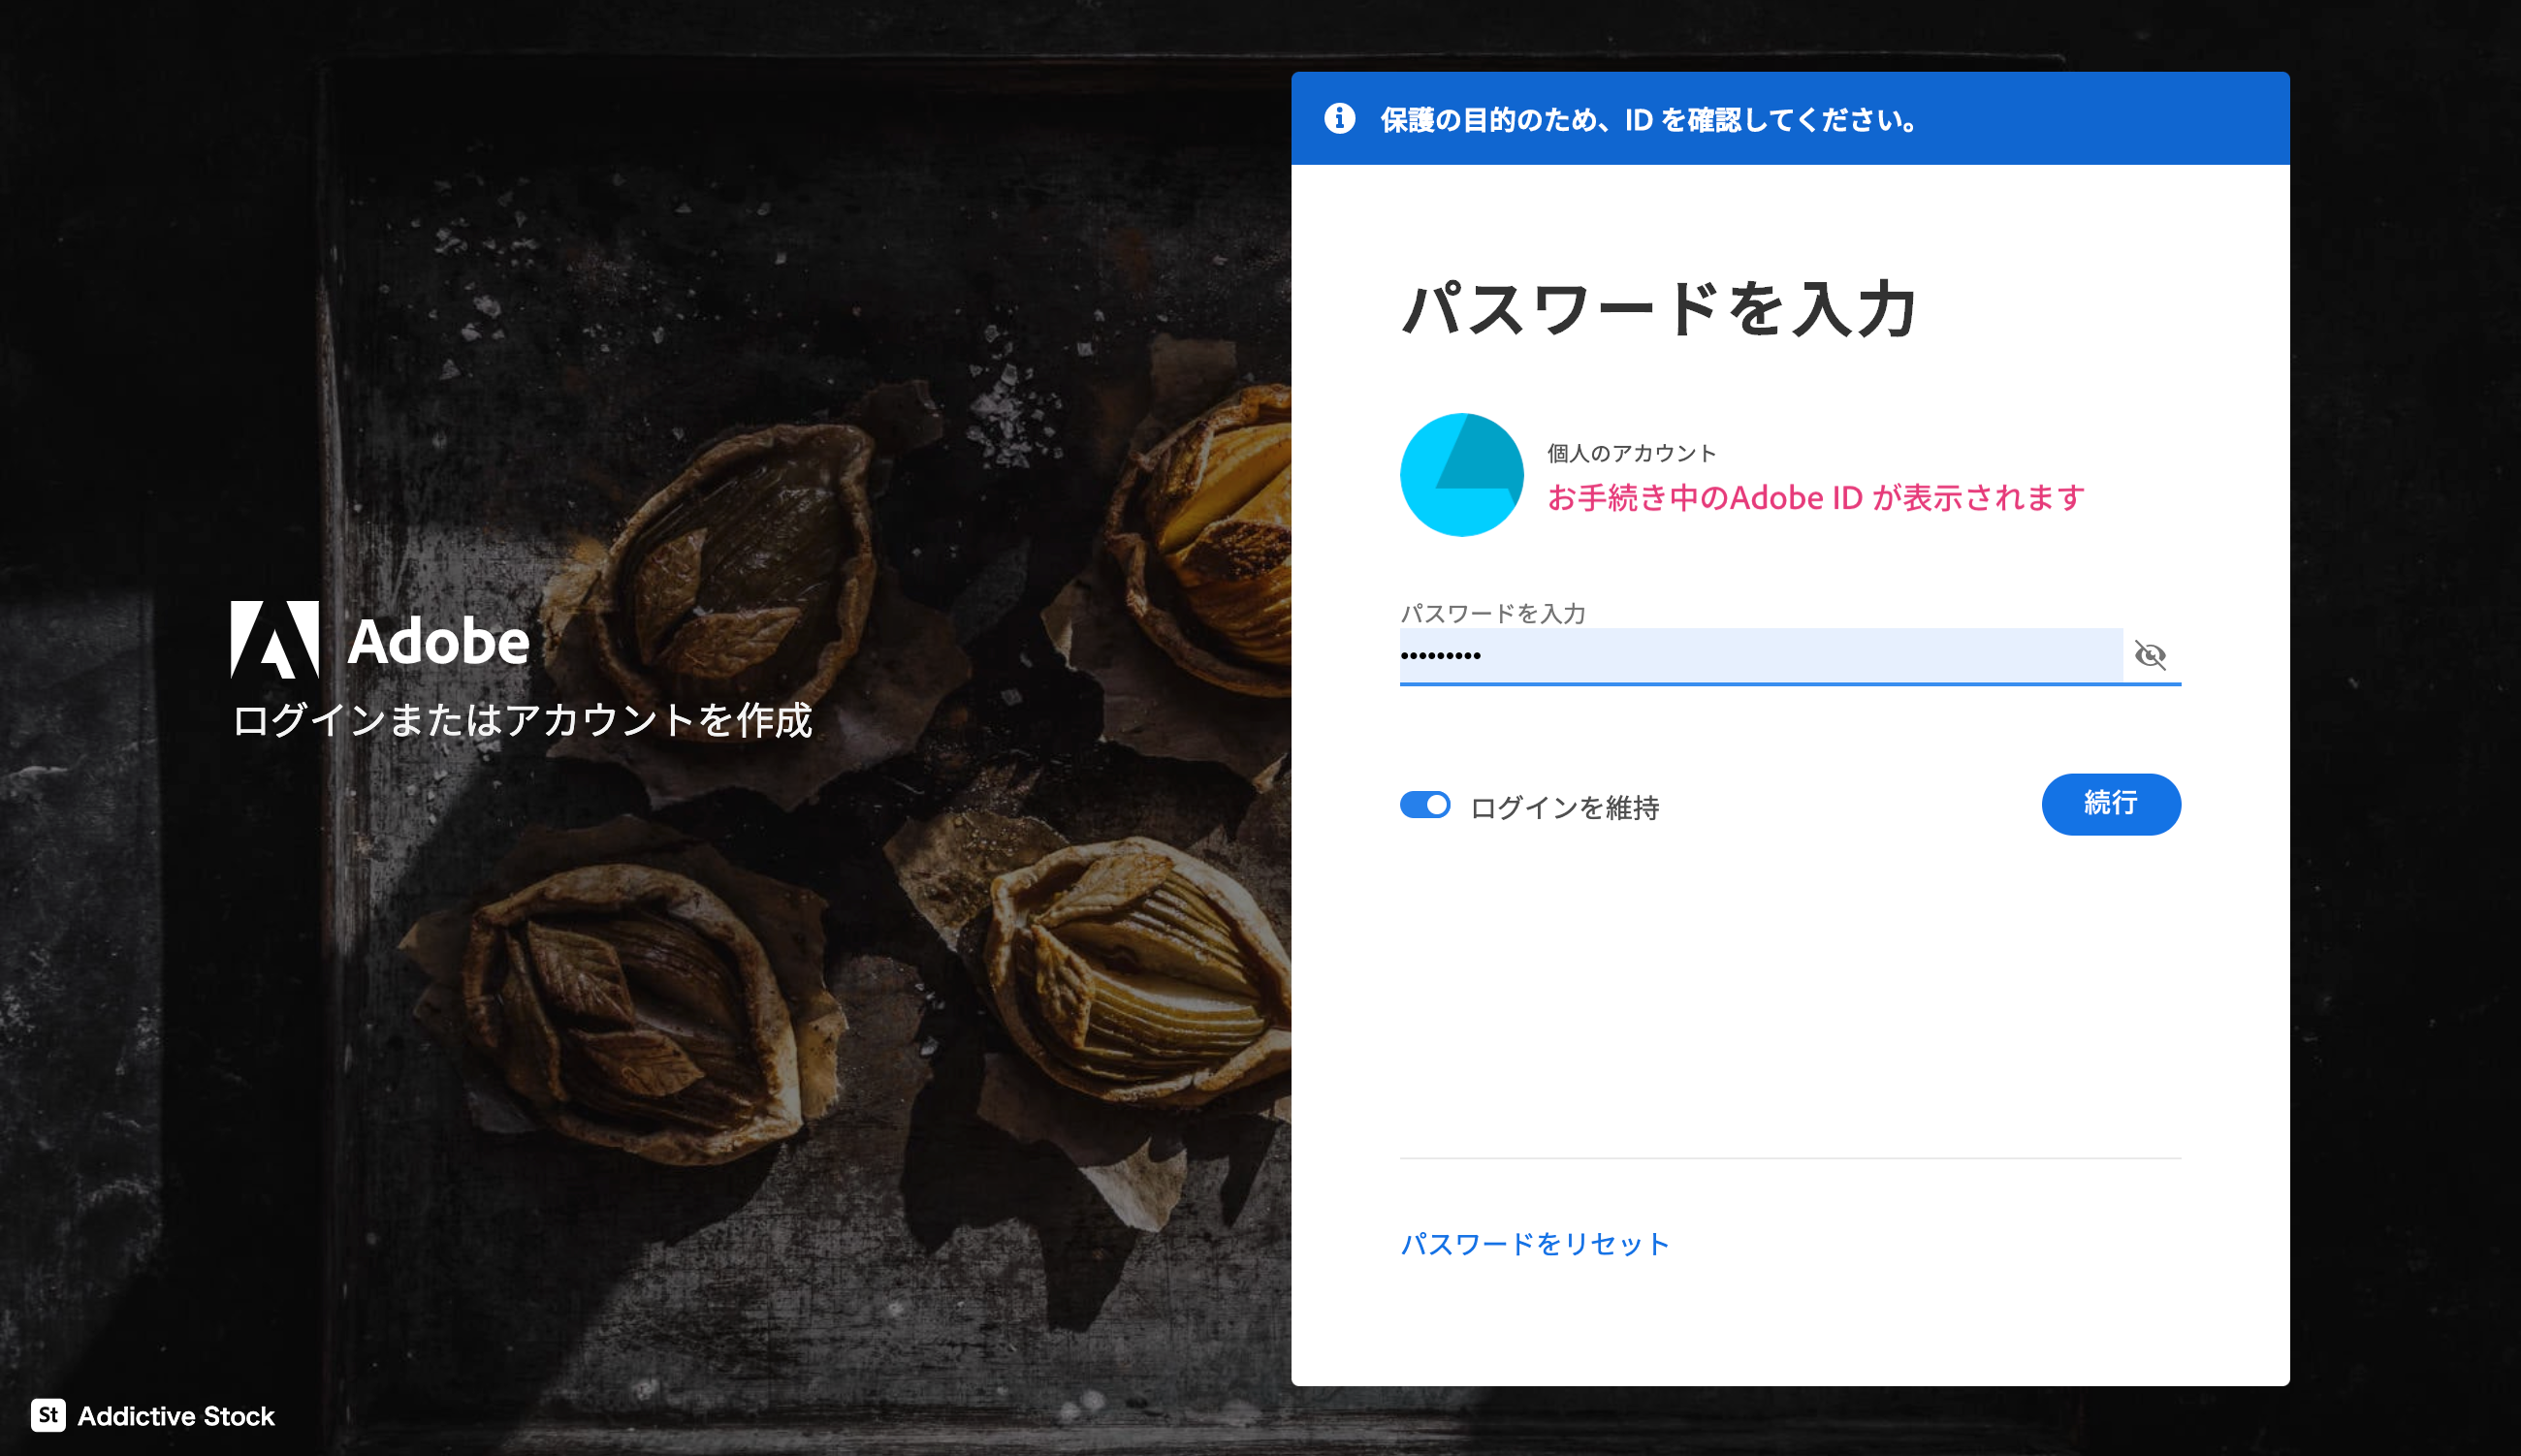This screenshot has width=2521, height=1456.
Task: Open the パスワードをリセット link
Action: tap(1535, 1244)
